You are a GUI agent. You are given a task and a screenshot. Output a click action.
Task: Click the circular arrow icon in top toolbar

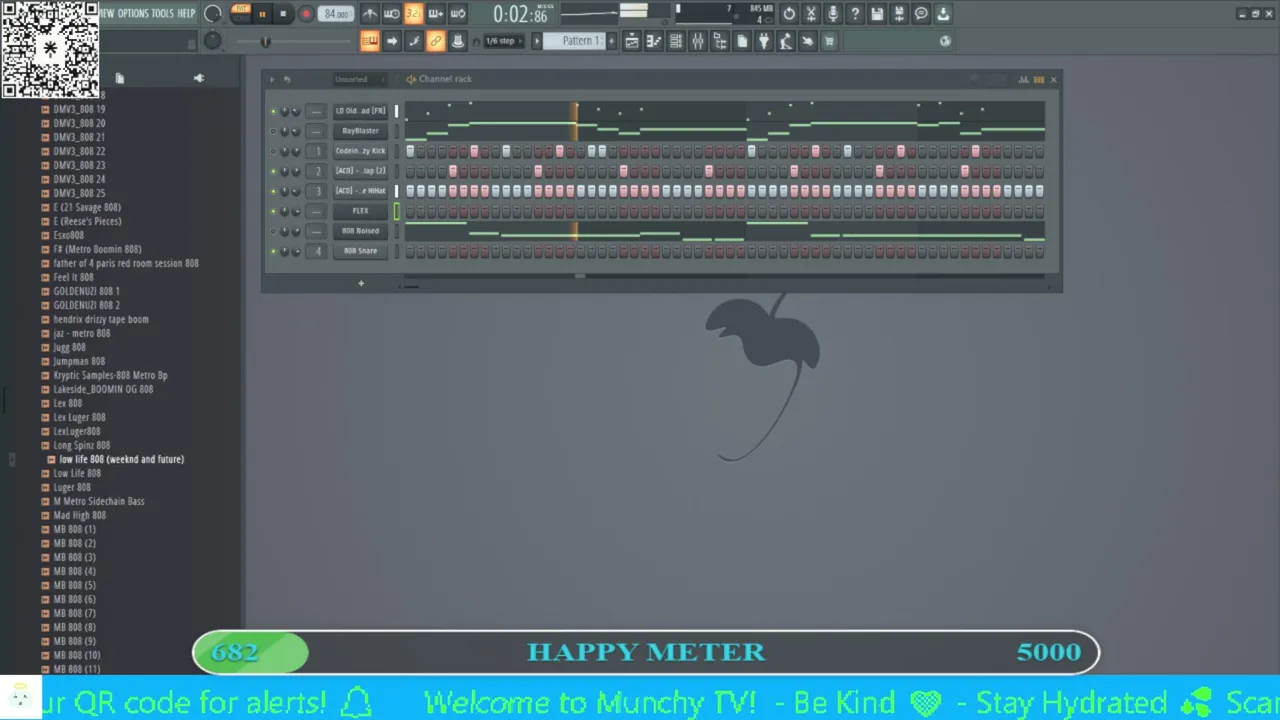click(789, 14)
